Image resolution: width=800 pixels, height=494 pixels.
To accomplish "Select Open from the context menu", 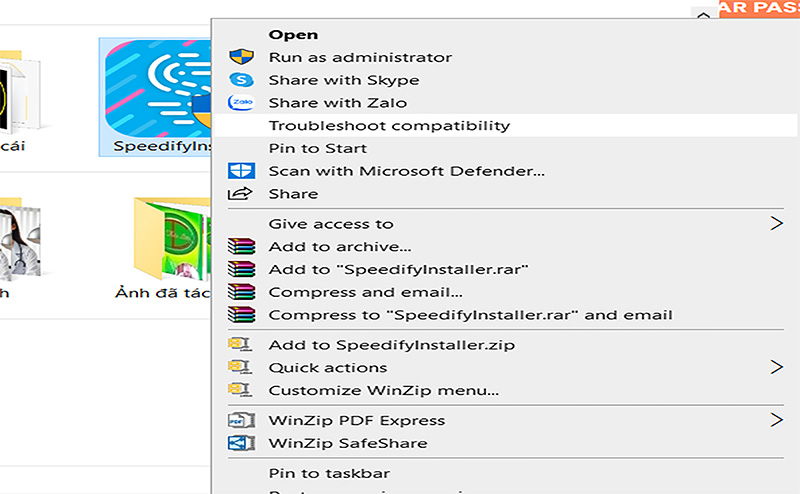I will [293, 35].
